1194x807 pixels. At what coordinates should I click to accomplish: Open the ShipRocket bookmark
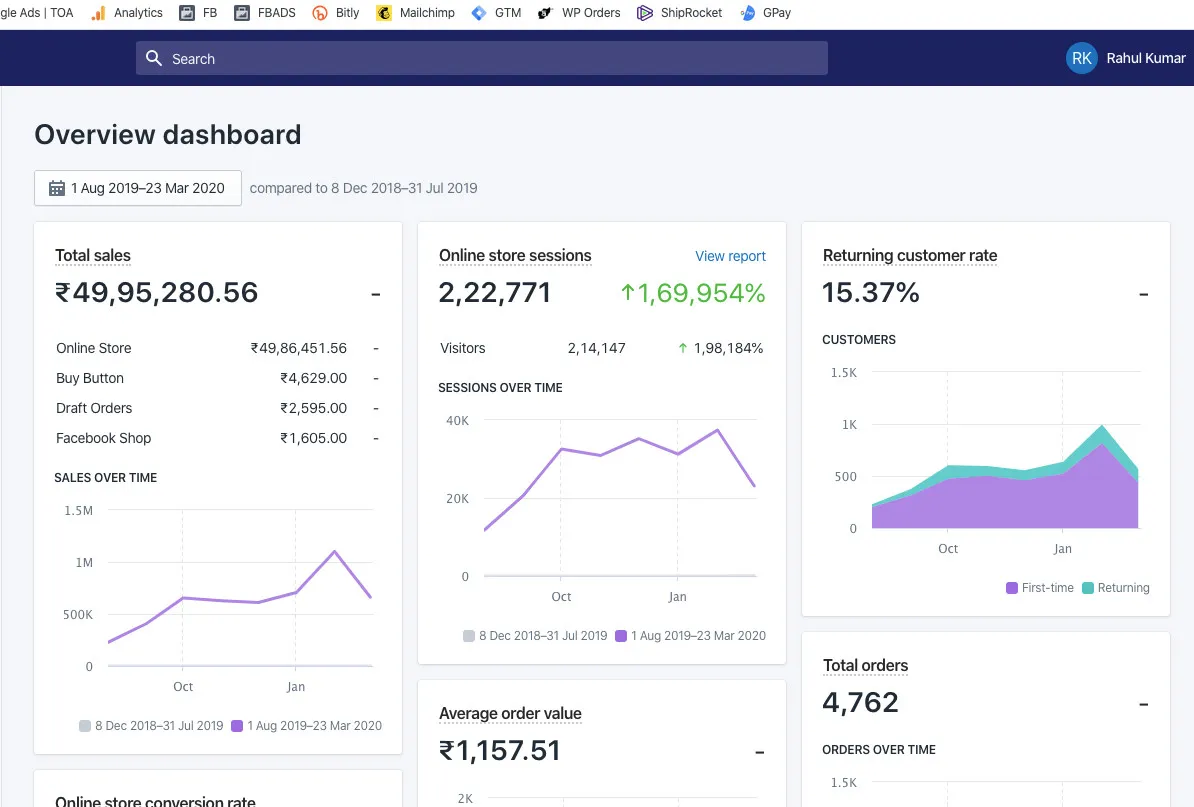[x=679, y=13]
